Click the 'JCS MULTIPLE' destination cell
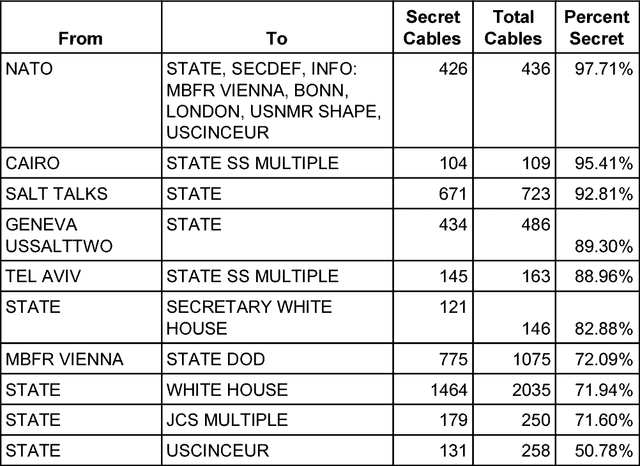 click(x=228, y=422)
